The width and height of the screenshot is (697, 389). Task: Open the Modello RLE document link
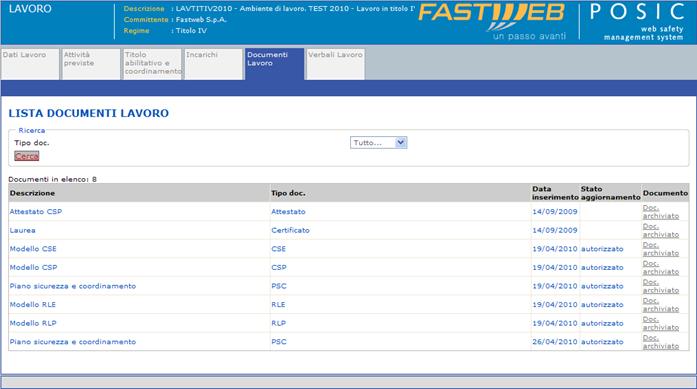(x=33, y=305)
